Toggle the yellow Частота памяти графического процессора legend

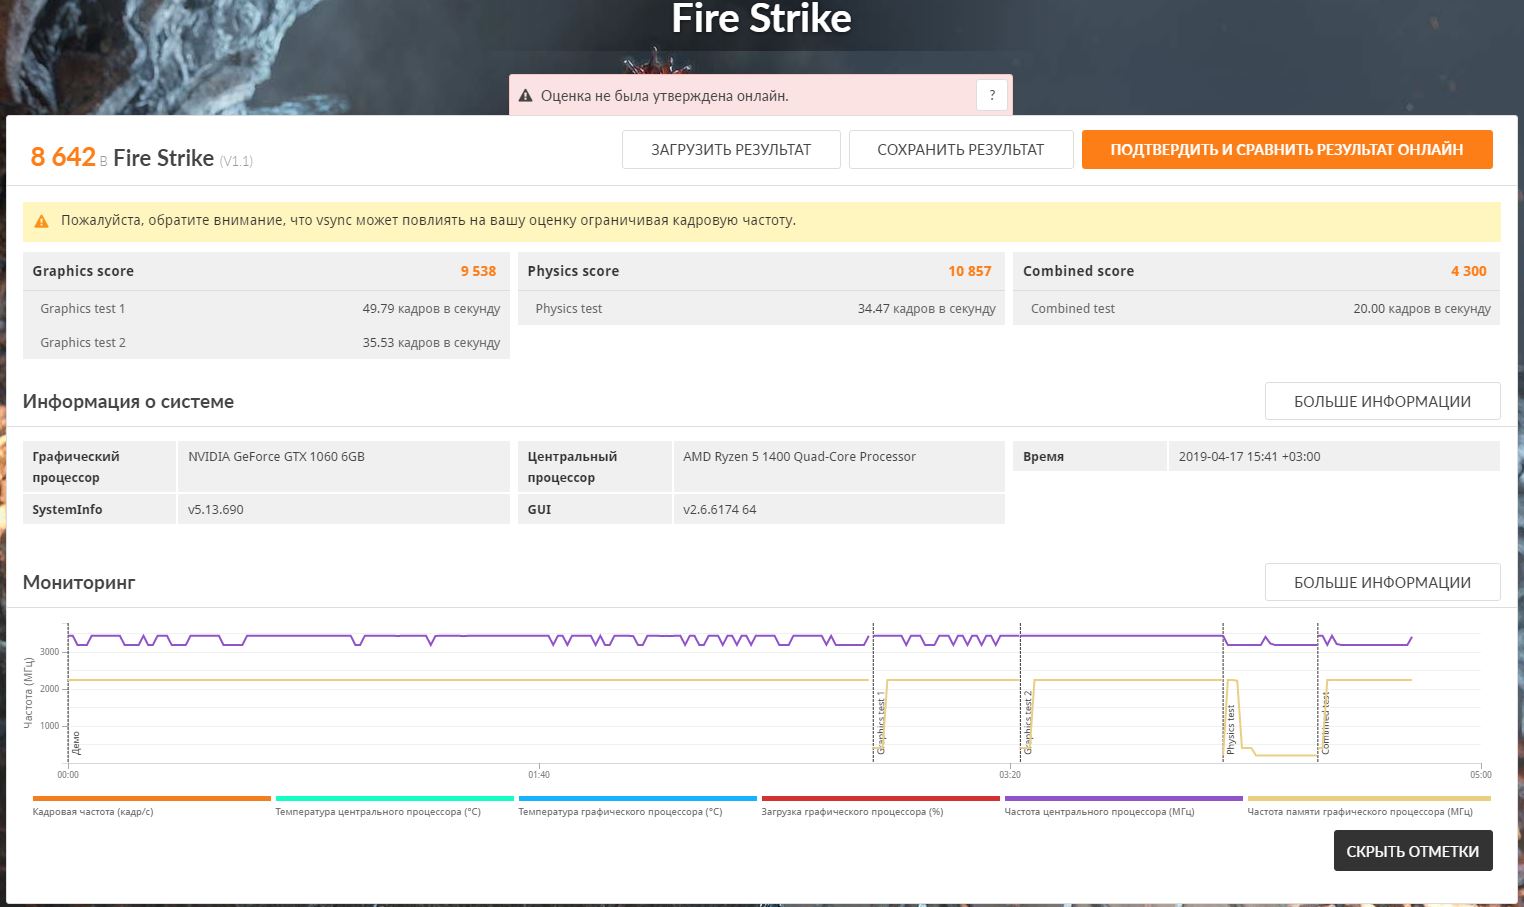1369,806
